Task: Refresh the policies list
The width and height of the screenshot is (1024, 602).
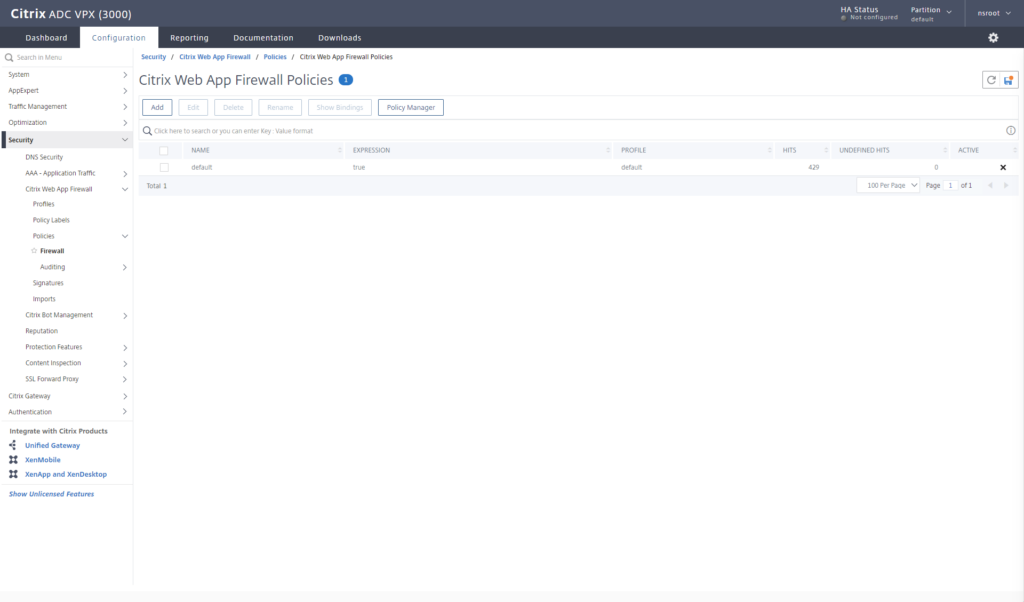Action: pos(990,79)
